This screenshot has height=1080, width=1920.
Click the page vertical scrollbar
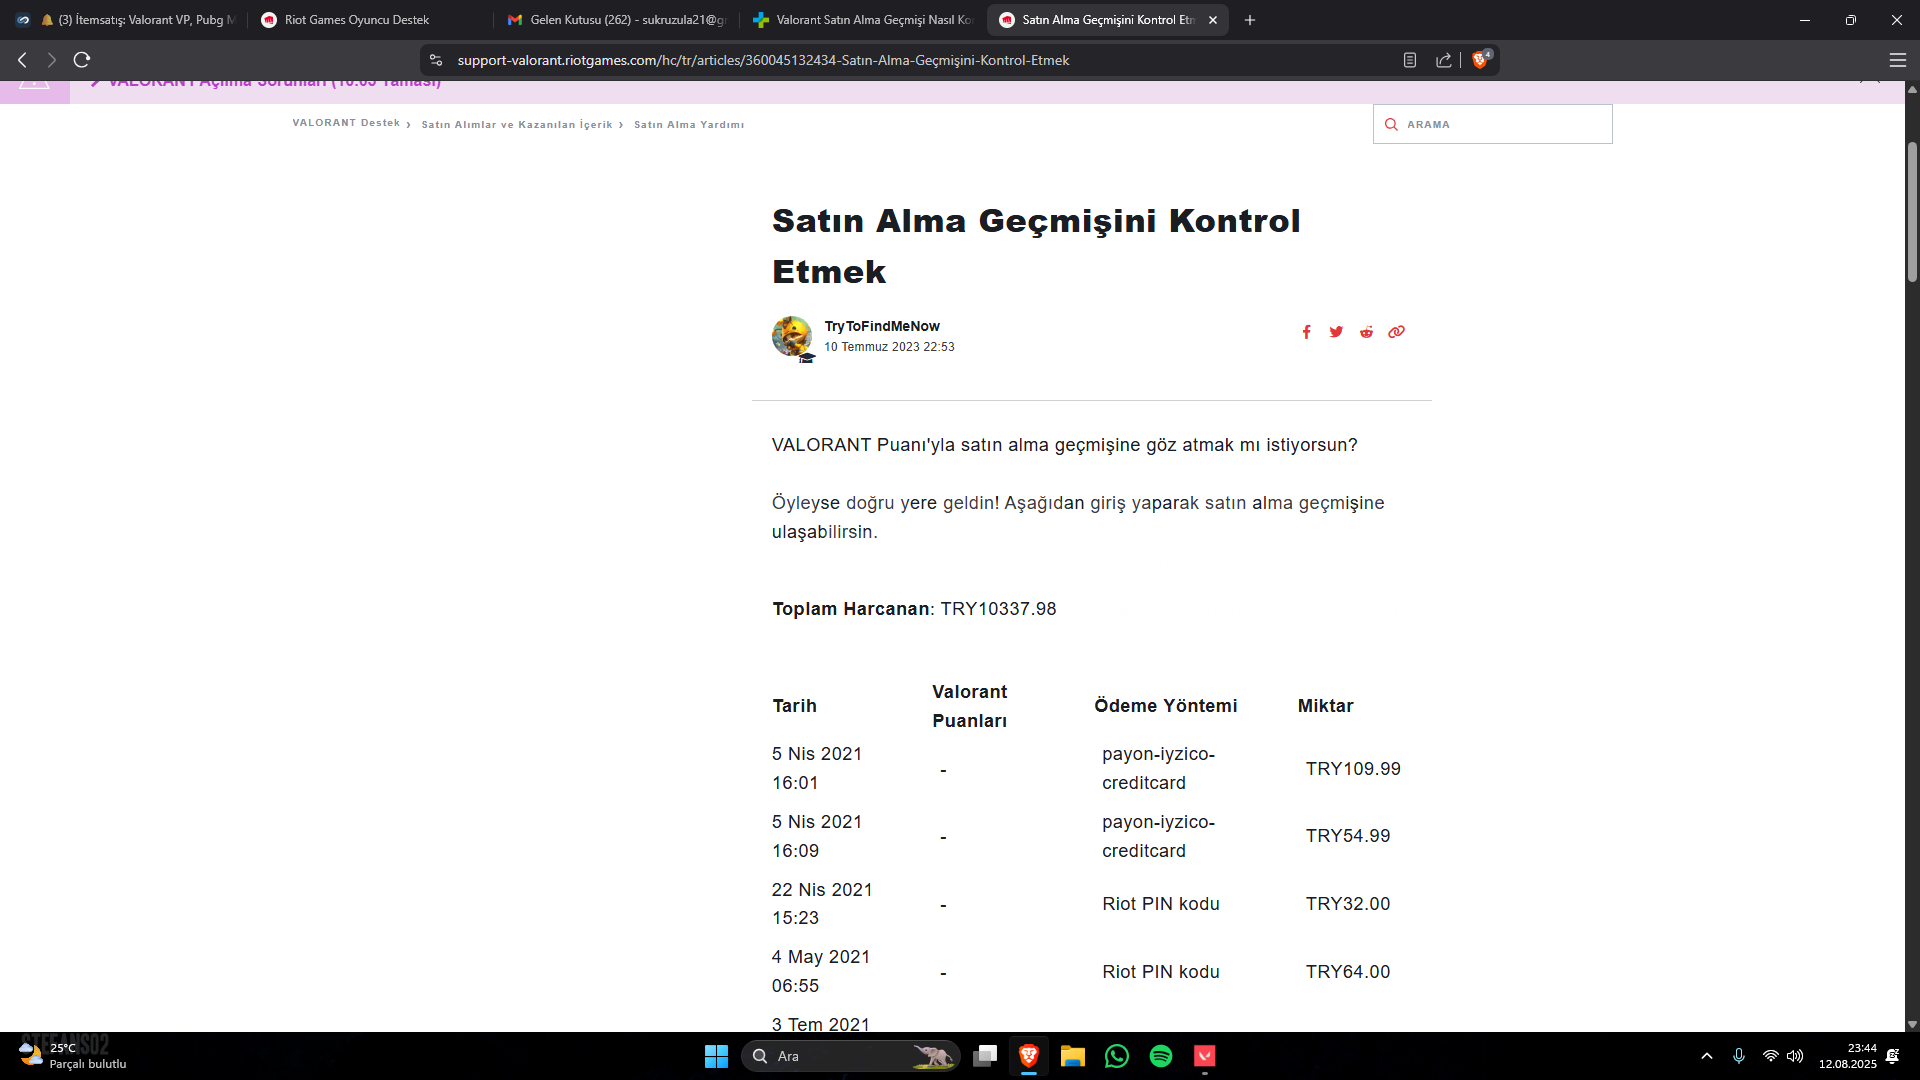[x=1912, y=213]
